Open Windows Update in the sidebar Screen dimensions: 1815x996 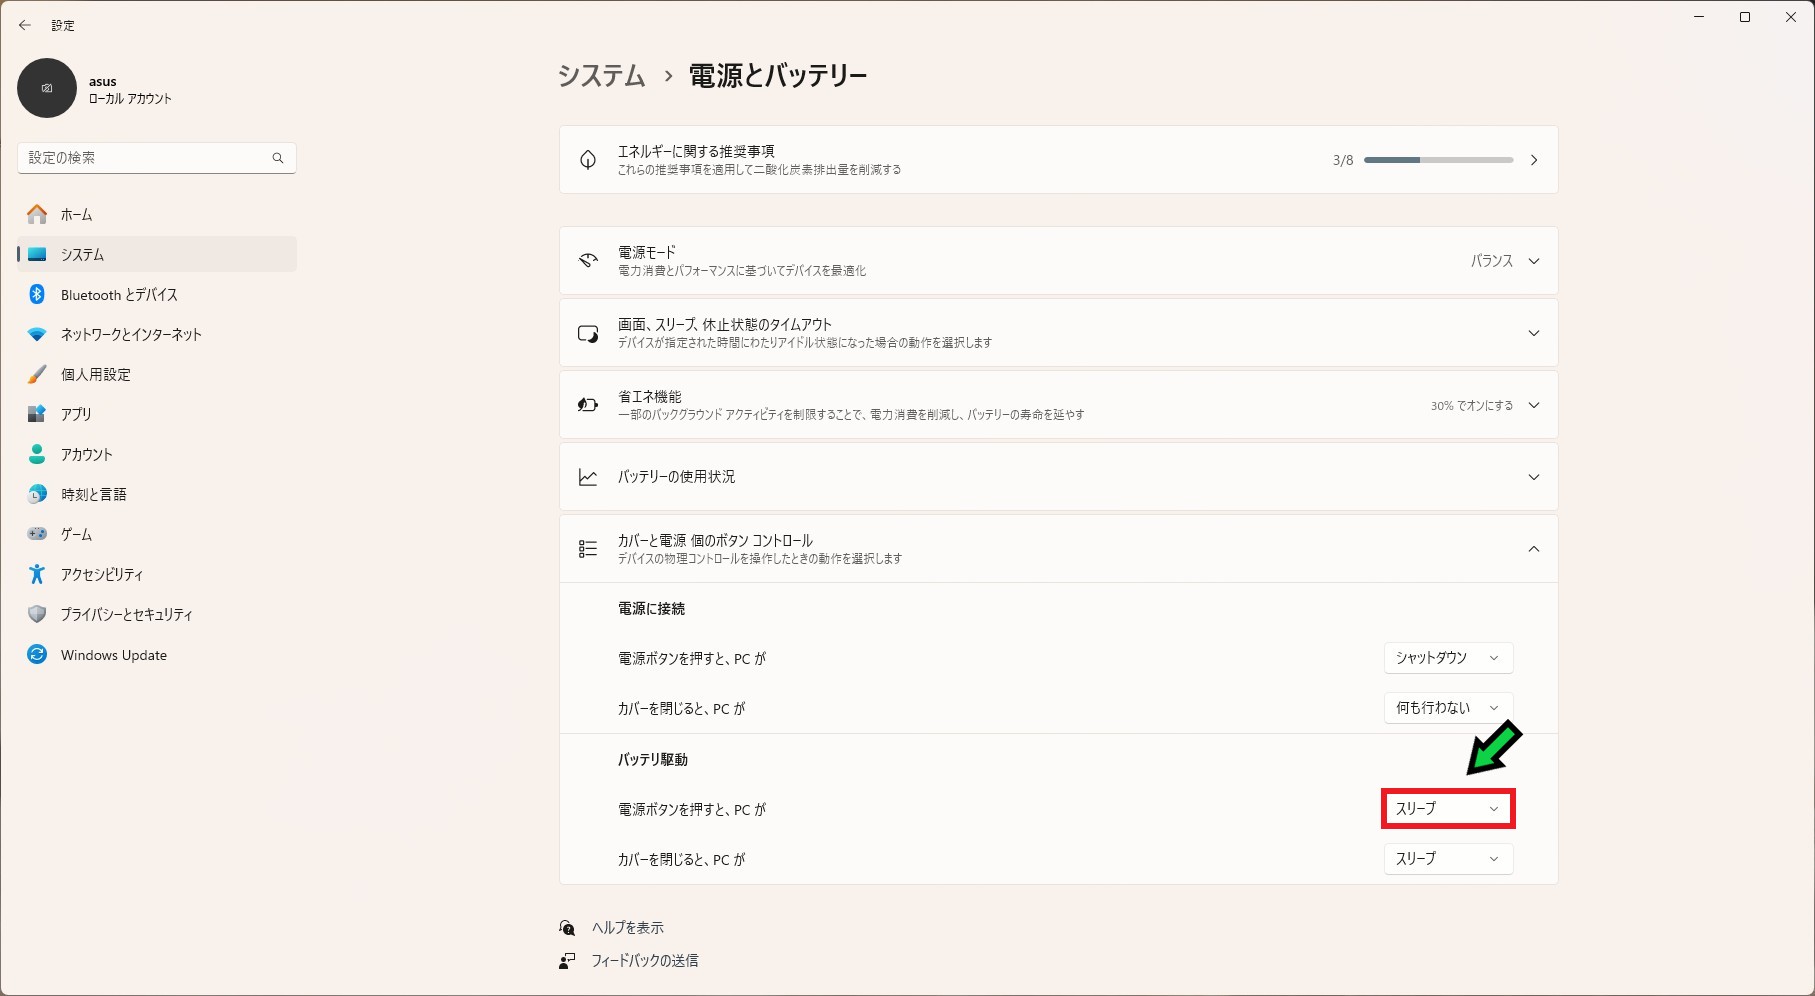(x=113, y=655)
